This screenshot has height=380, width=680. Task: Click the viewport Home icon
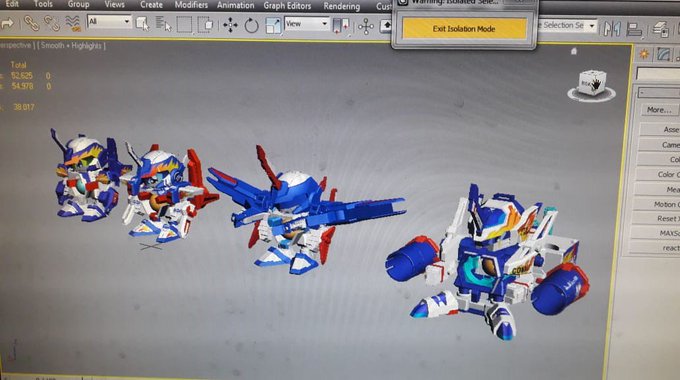coord(574,51)
